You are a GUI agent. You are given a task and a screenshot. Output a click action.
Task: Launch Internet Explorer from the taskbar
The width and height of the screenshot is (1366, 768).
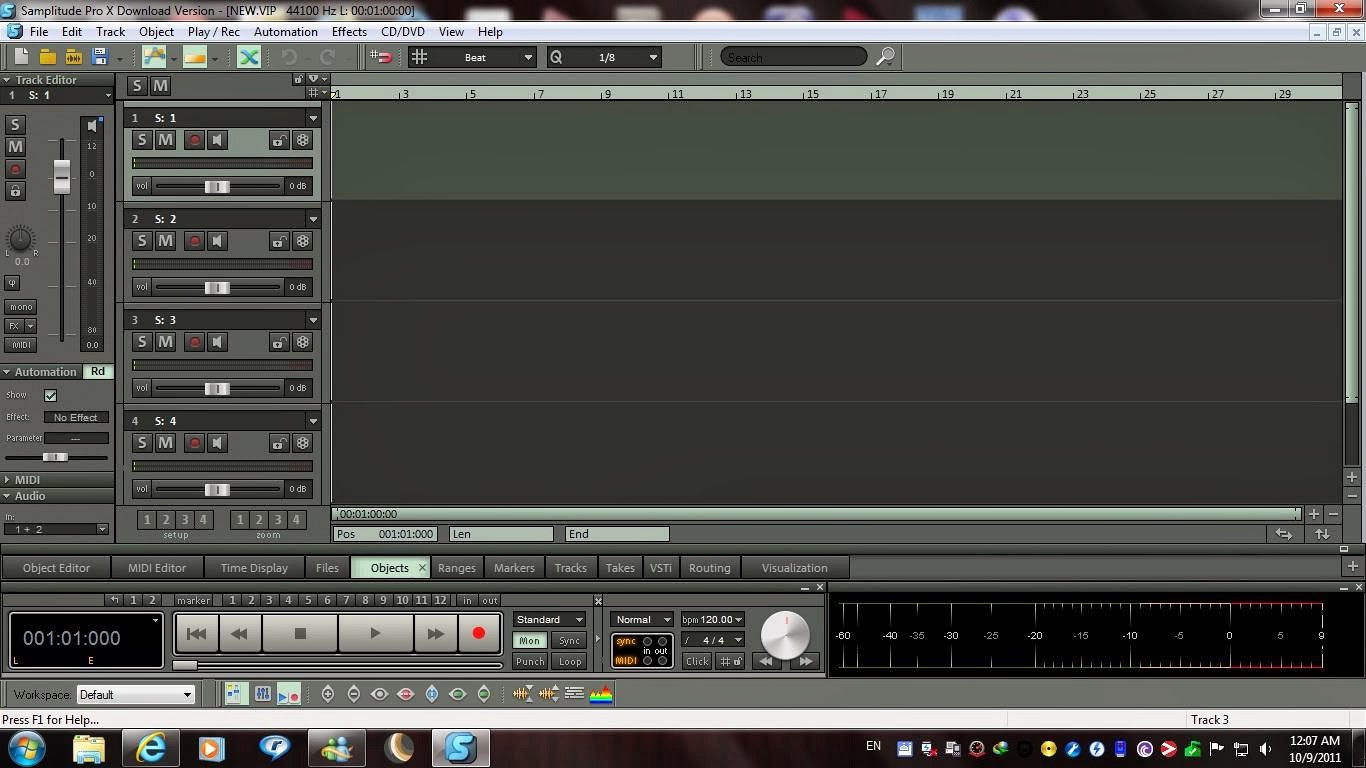pos(151,747)
